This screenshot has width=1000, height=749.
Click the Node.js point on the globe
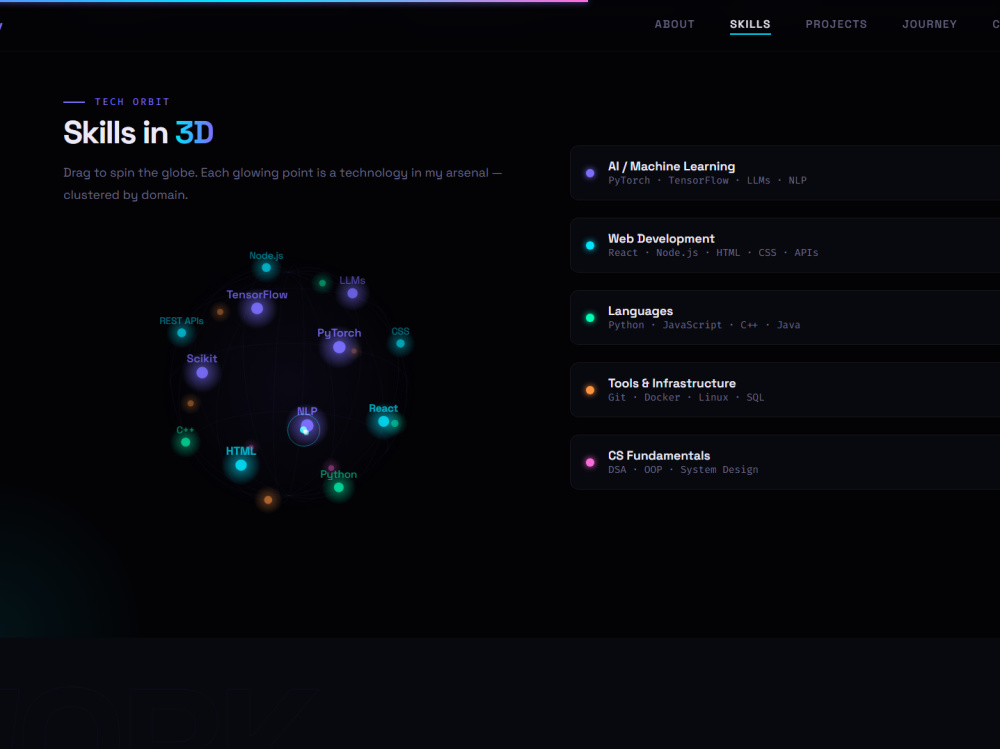(x=266, y=268)
